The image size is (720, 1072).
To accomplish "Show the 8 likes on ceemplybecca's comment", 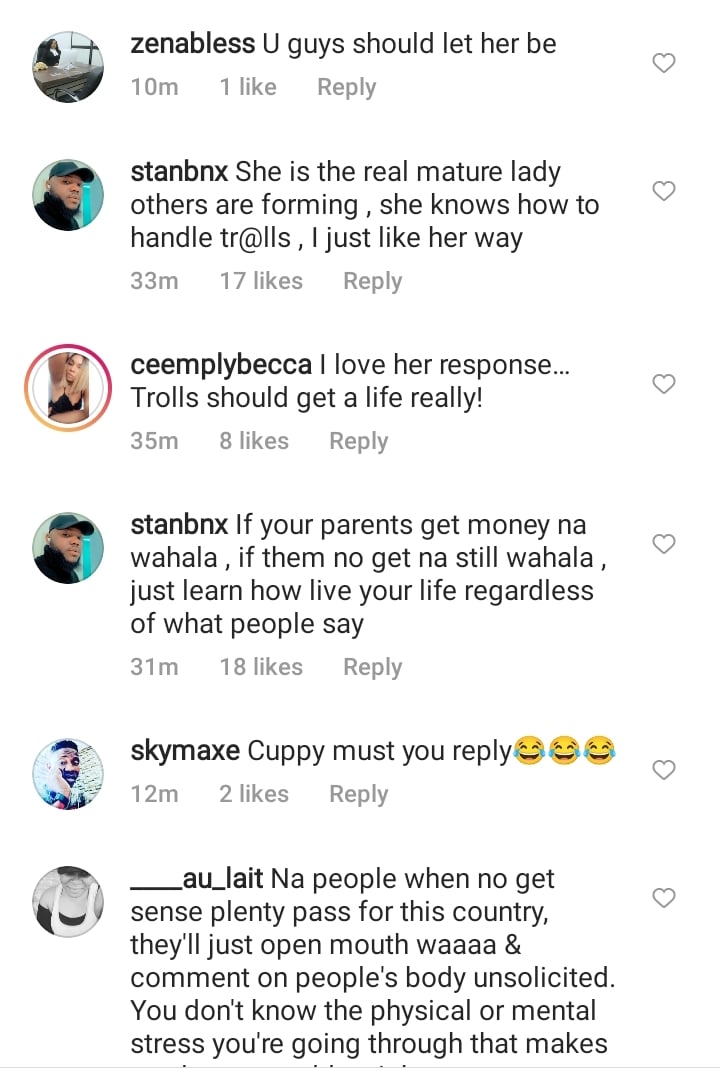I will 254,441.
